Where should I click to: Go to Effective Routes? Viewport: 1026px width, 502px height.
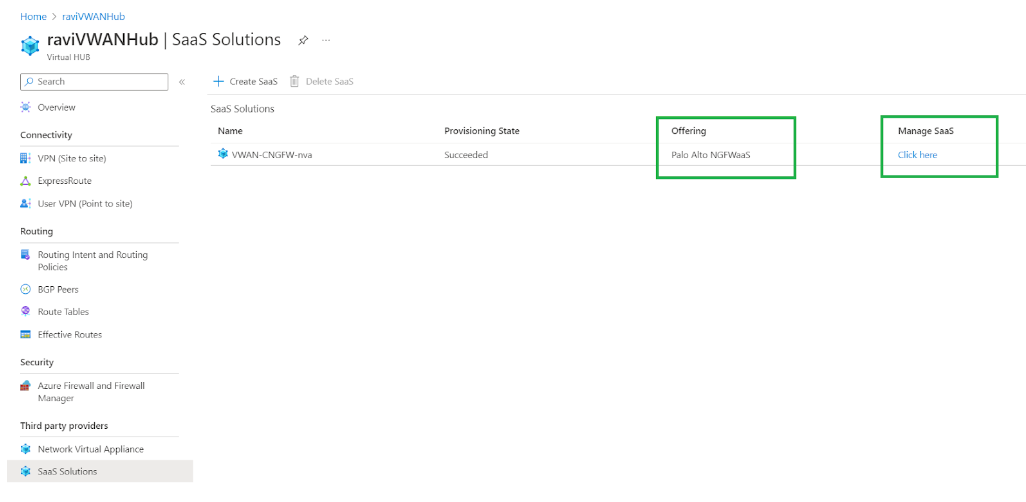click(x=69, y=335)
